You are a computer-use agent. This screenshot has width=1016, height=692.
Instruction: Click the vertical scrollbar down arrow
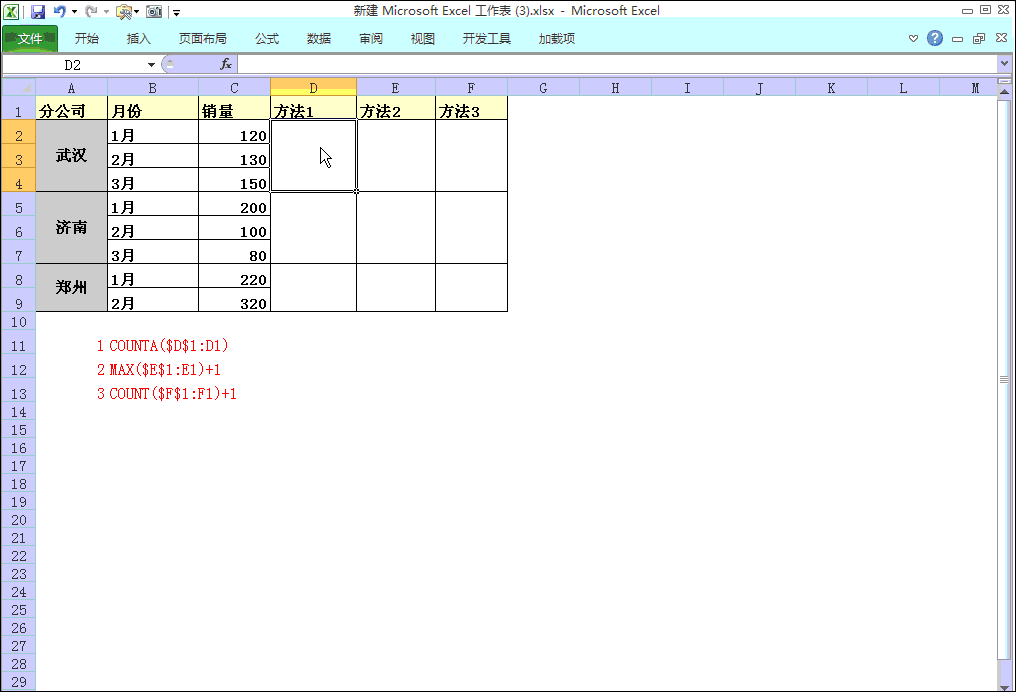[1004, 686]
